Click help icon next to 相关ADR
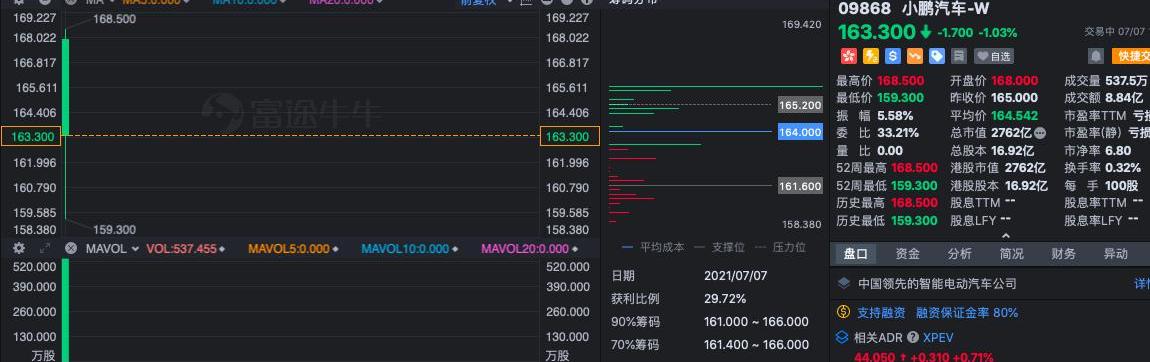The width and height of the screenshot is (1150, 362). click(913, 338)
